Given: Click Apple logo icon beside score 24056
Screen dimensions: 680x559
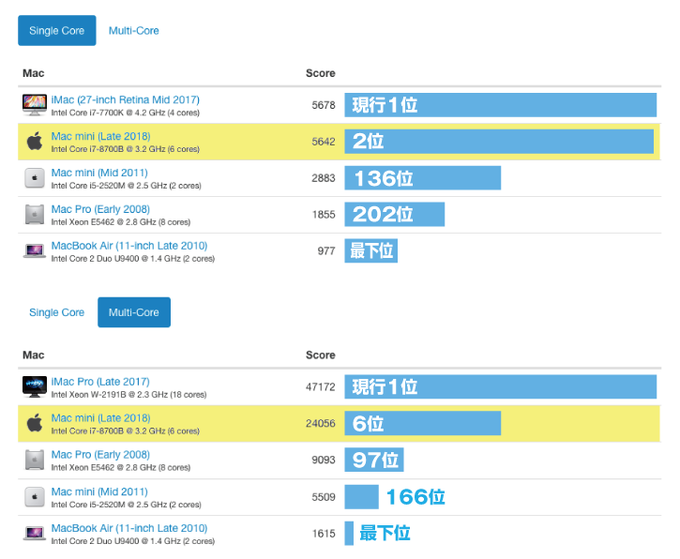Looking at the screenshot, I should [35, 423].
